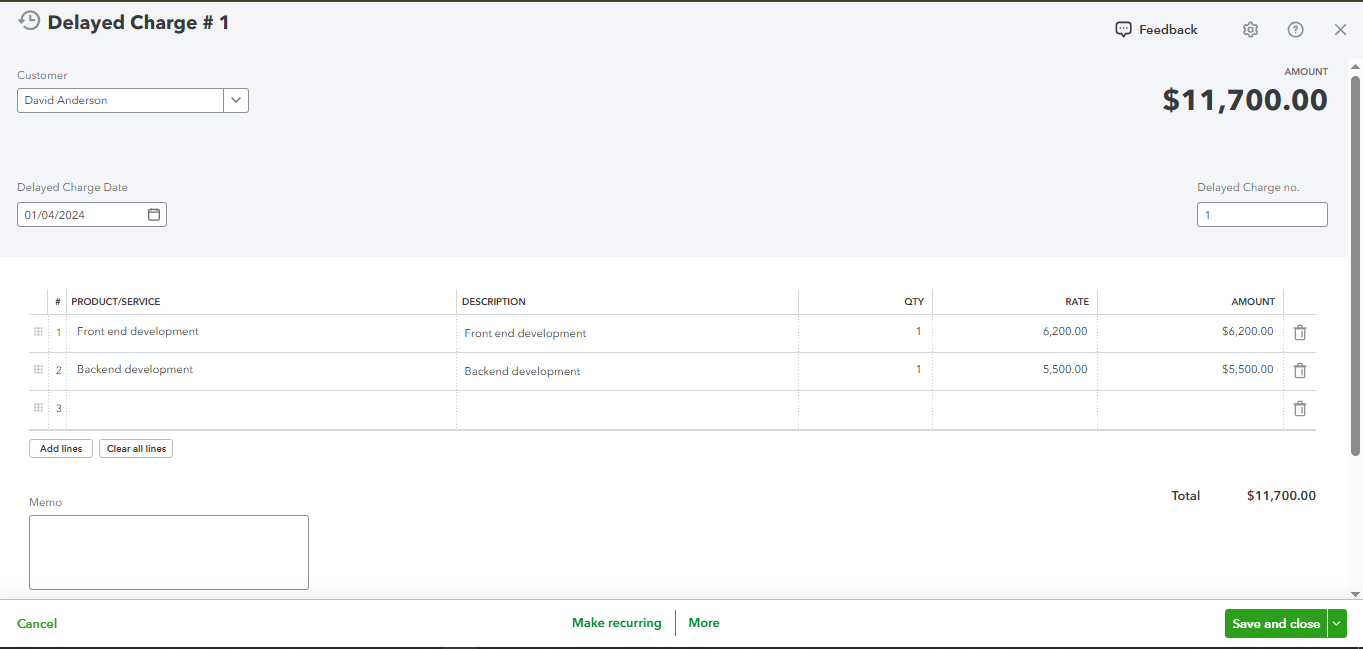Open the settings gear icon
1363x649 pixels.
point(1250,30)
